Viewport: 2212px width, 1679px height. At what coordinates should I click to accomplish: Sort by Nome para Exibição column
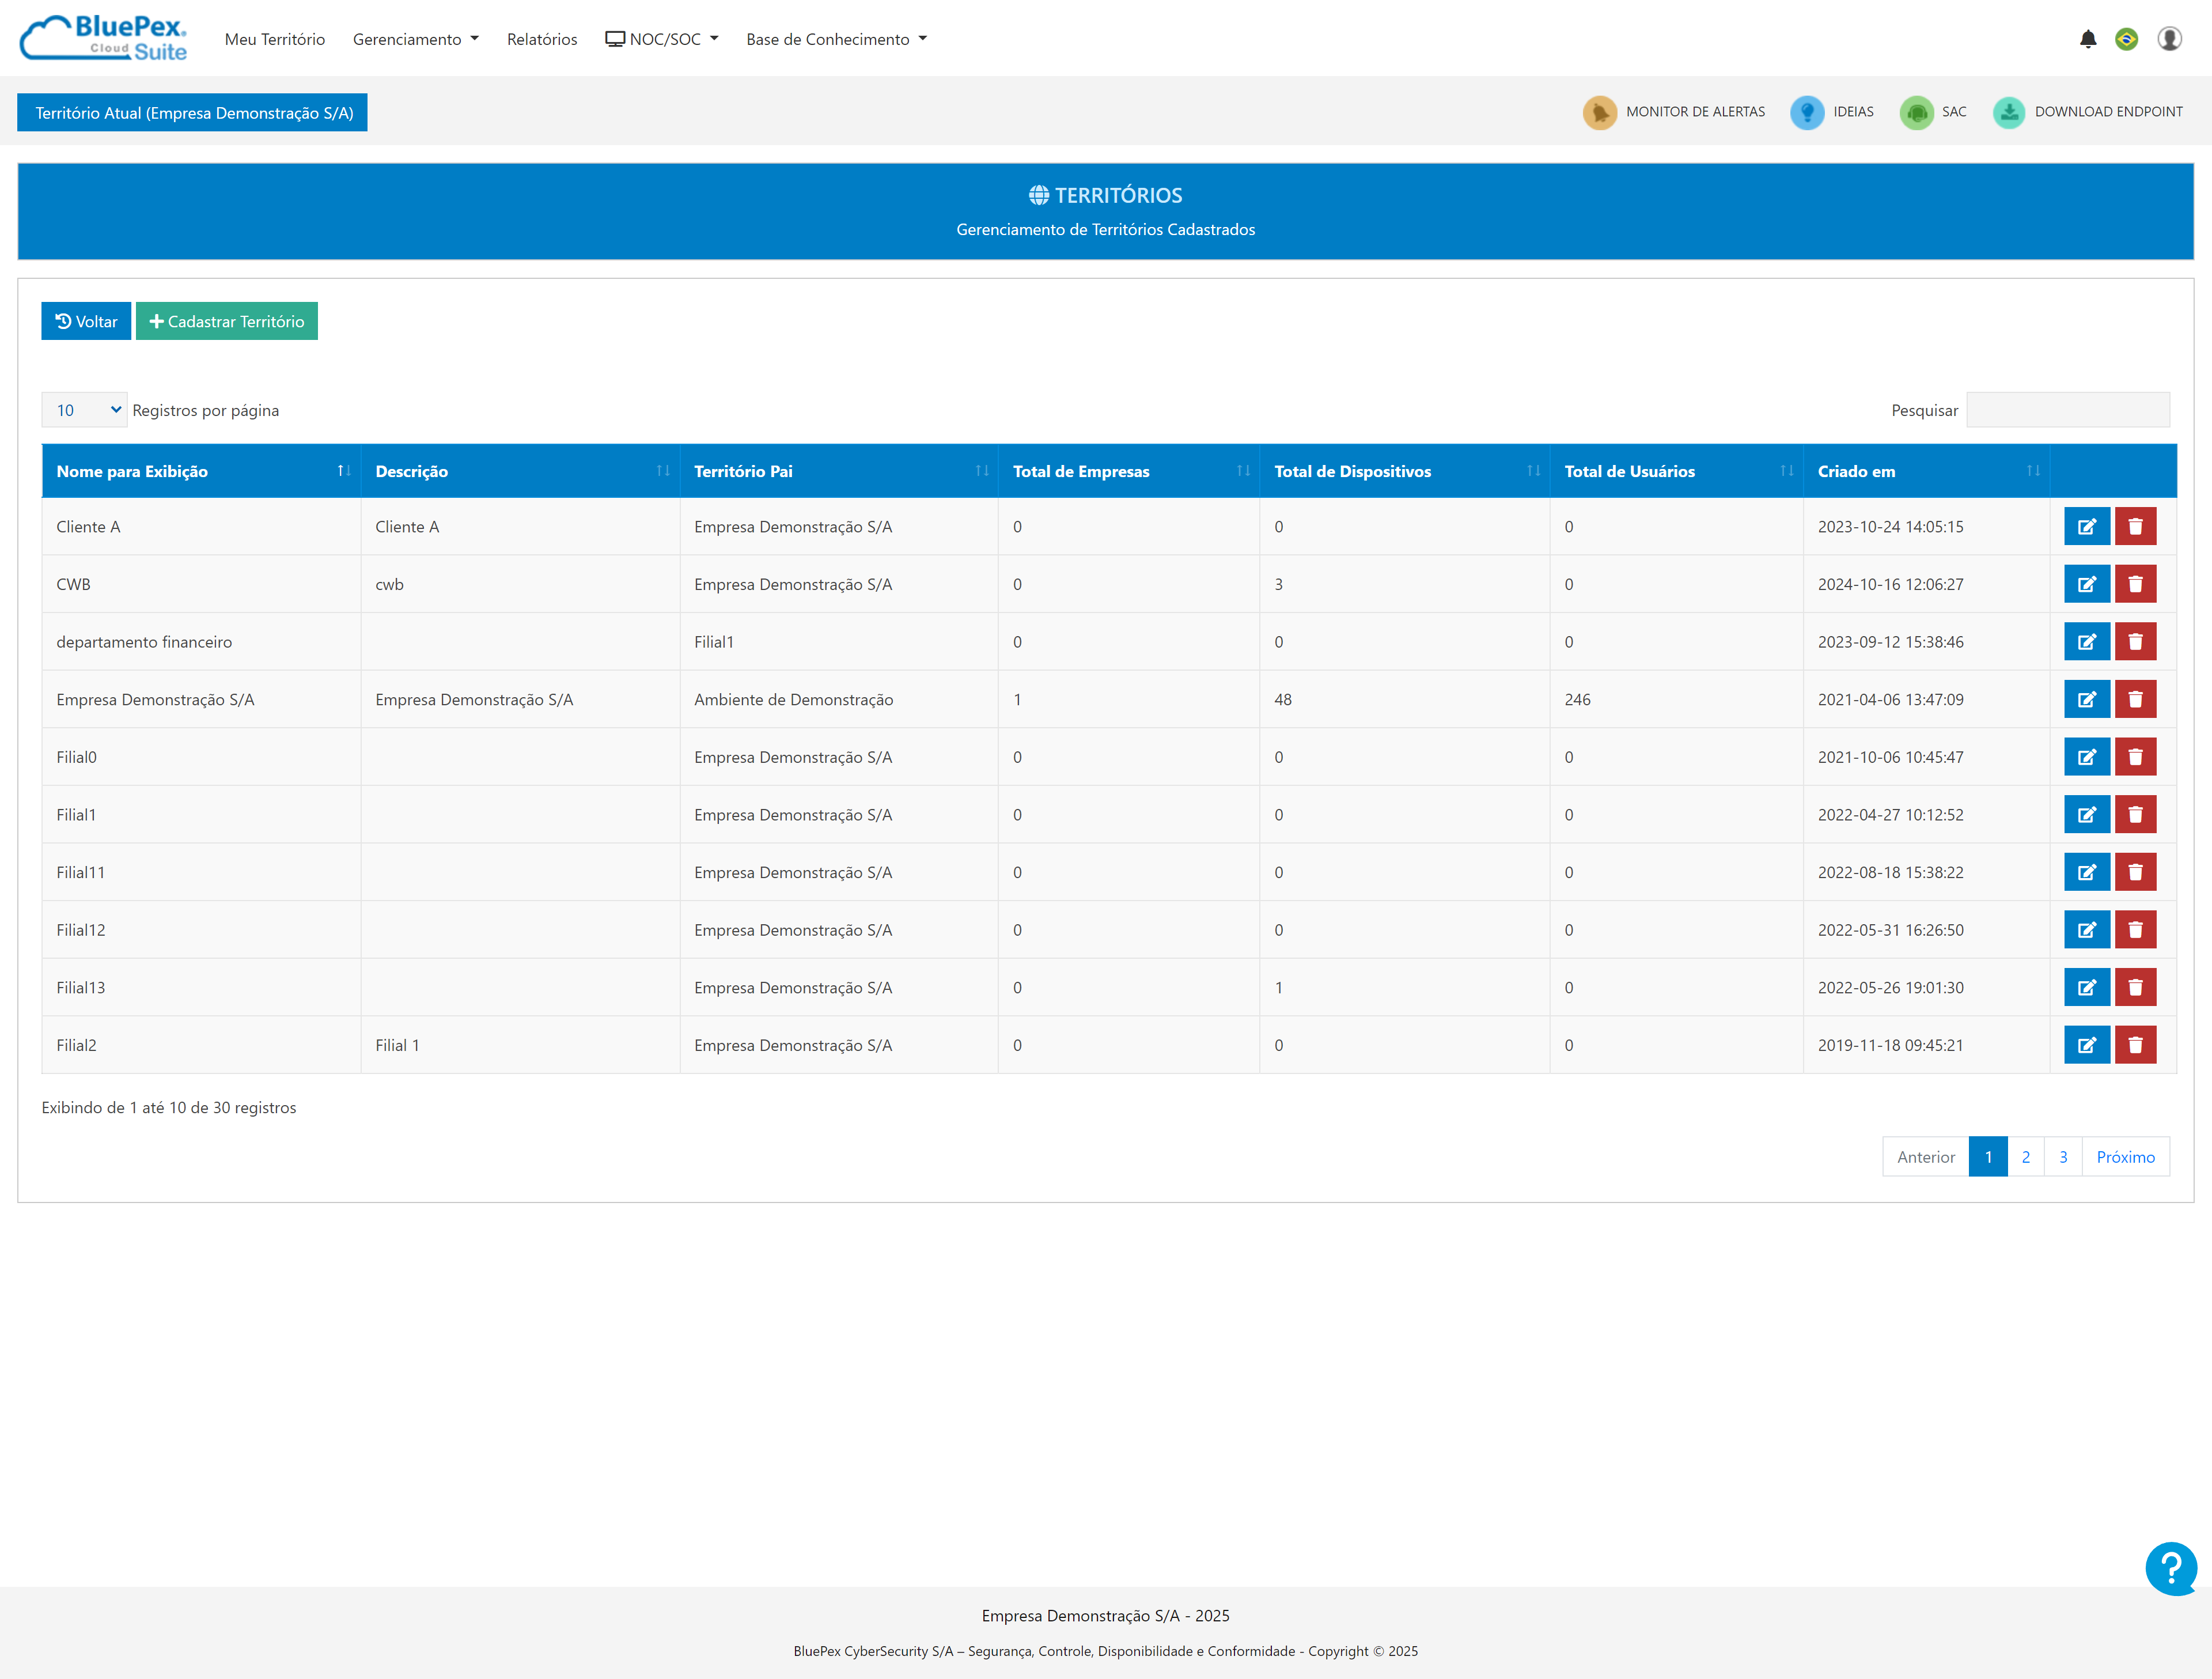tap(201, 471)
